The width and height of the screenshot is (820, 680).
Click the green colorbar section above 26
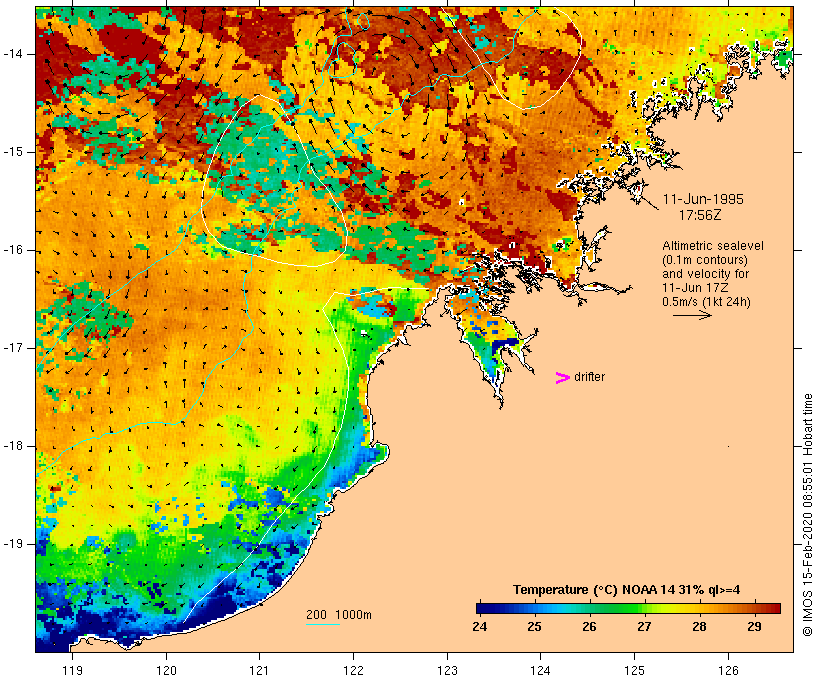(589, 608)
